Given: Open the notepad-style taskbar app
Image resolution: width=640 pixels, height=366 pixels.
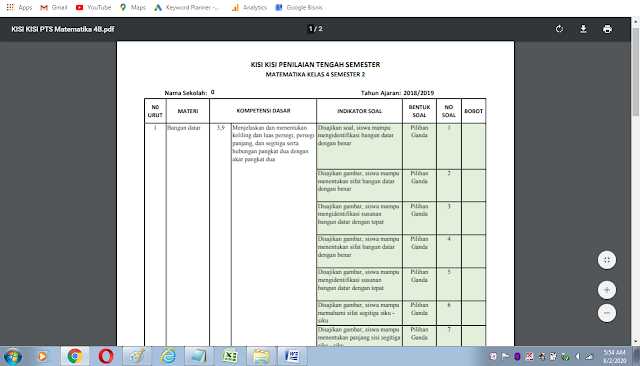Looking at the screenshot, I should click(x=199, y=356).
